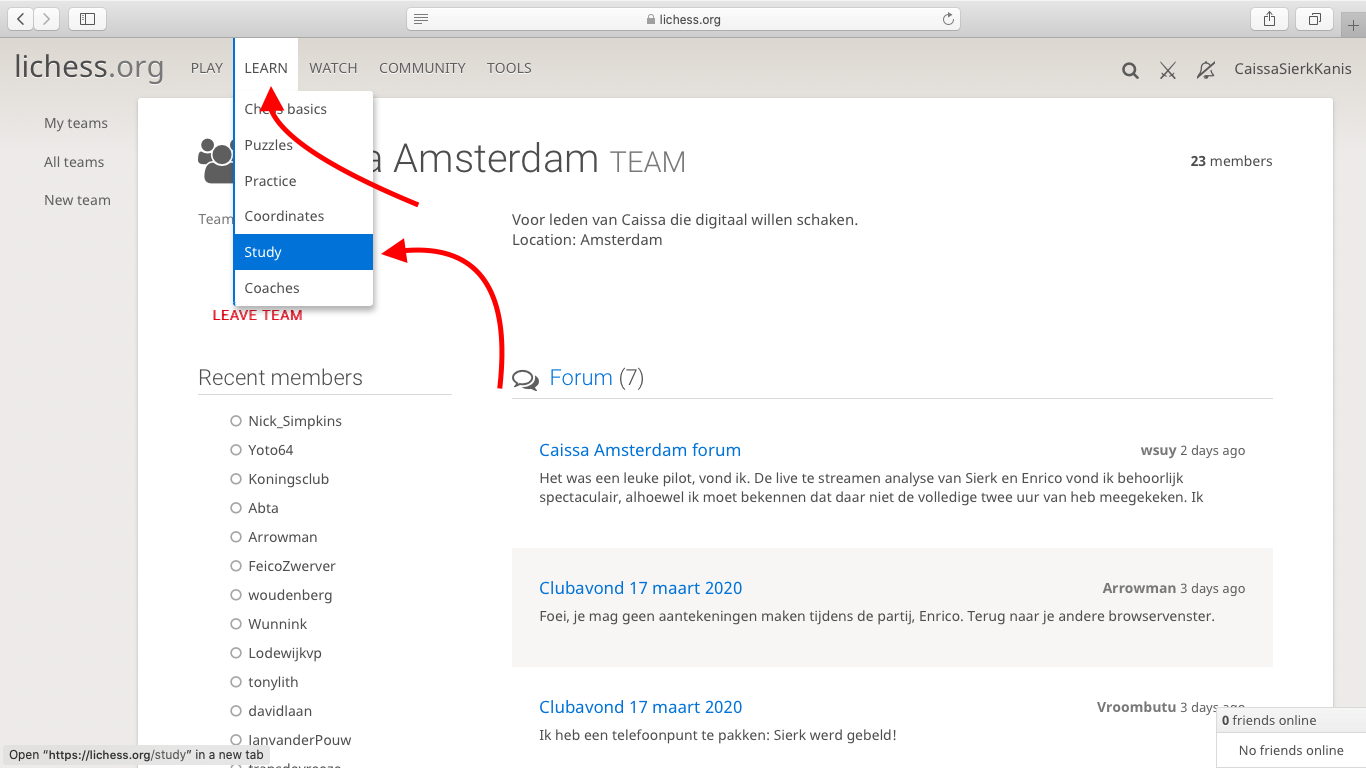Click 'wsuy' author name
1366x768 pixels.
pyautogui.click(x=1158, y=450)
